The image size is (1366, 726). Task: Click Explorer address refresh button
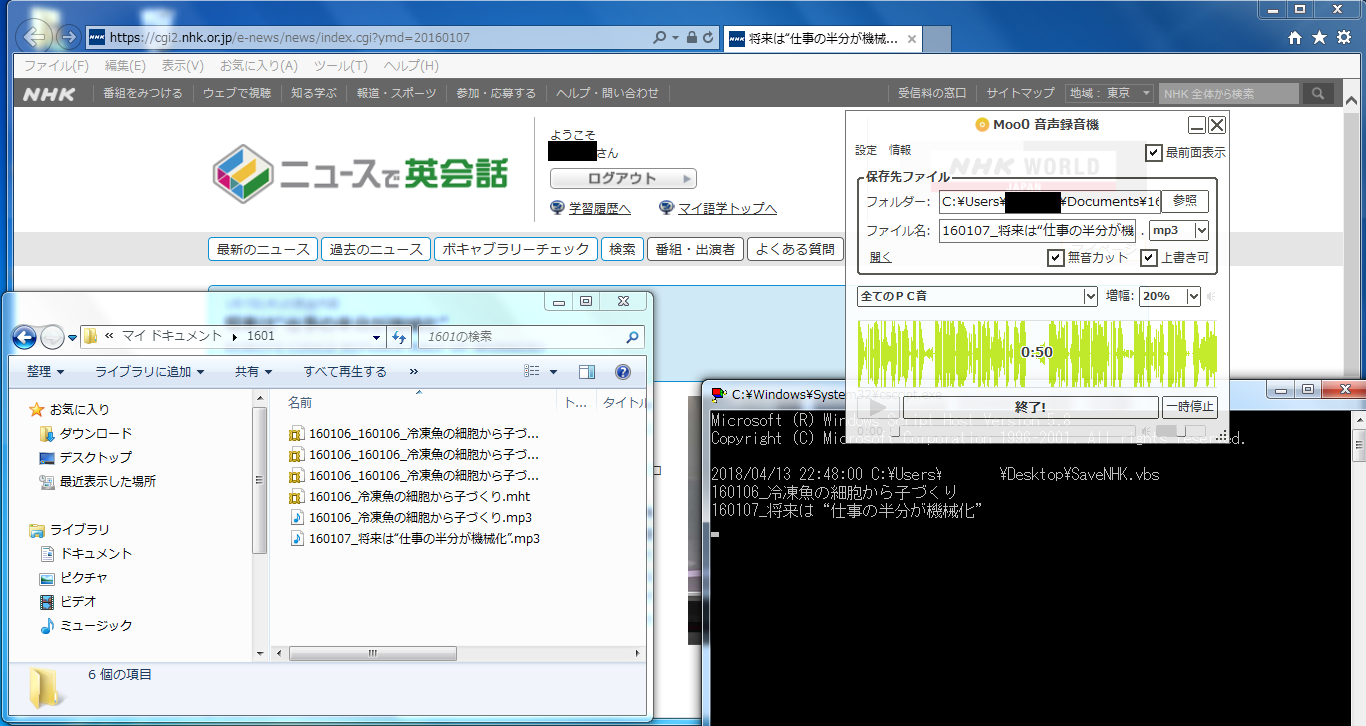[x=399, y=337]
